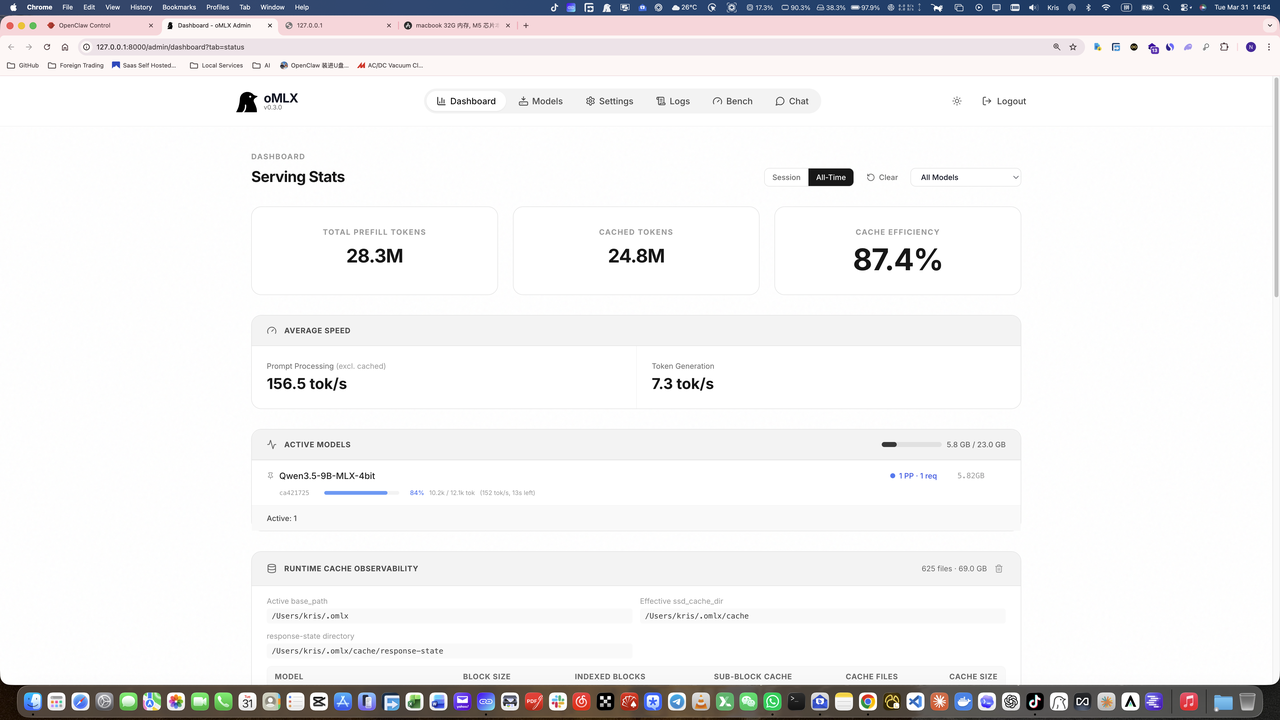This screenshot has width=1280, height=720.
Task: Click the zoom magnifier icon in address bar
Action: 1056,47
